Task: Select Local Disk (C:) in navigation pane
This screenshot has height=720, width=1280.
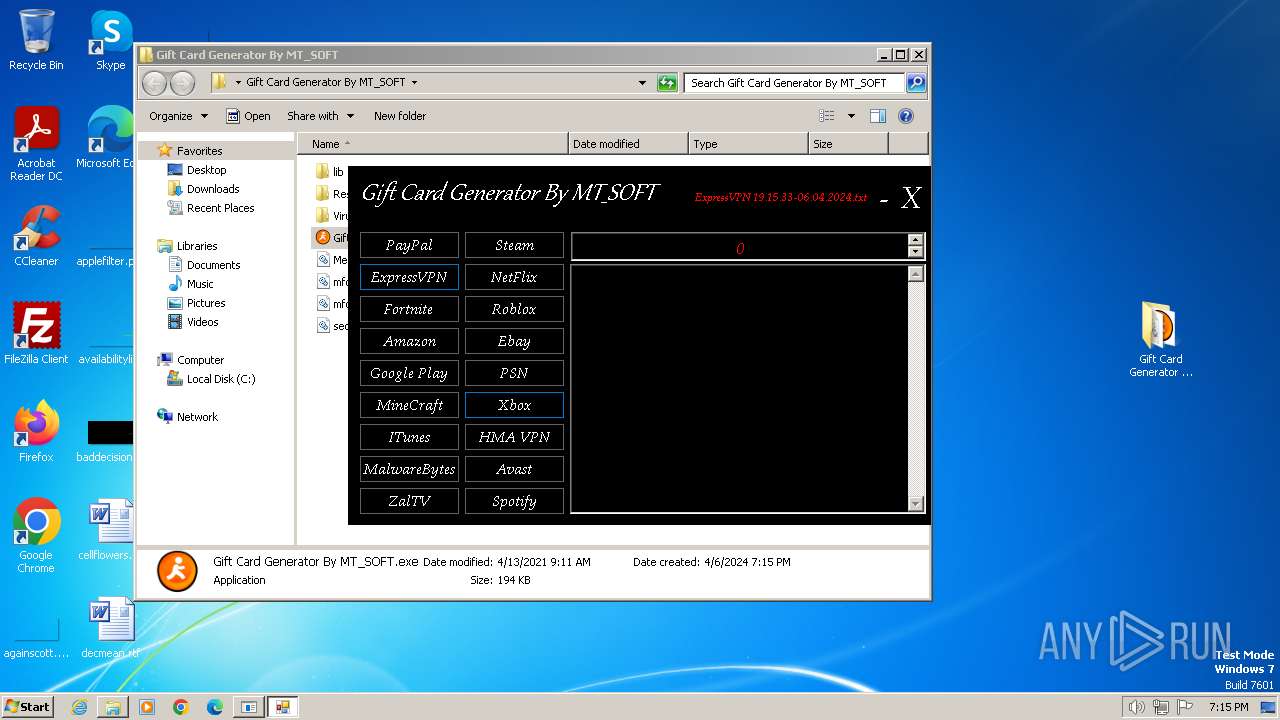Action: (x=220, y=379)
